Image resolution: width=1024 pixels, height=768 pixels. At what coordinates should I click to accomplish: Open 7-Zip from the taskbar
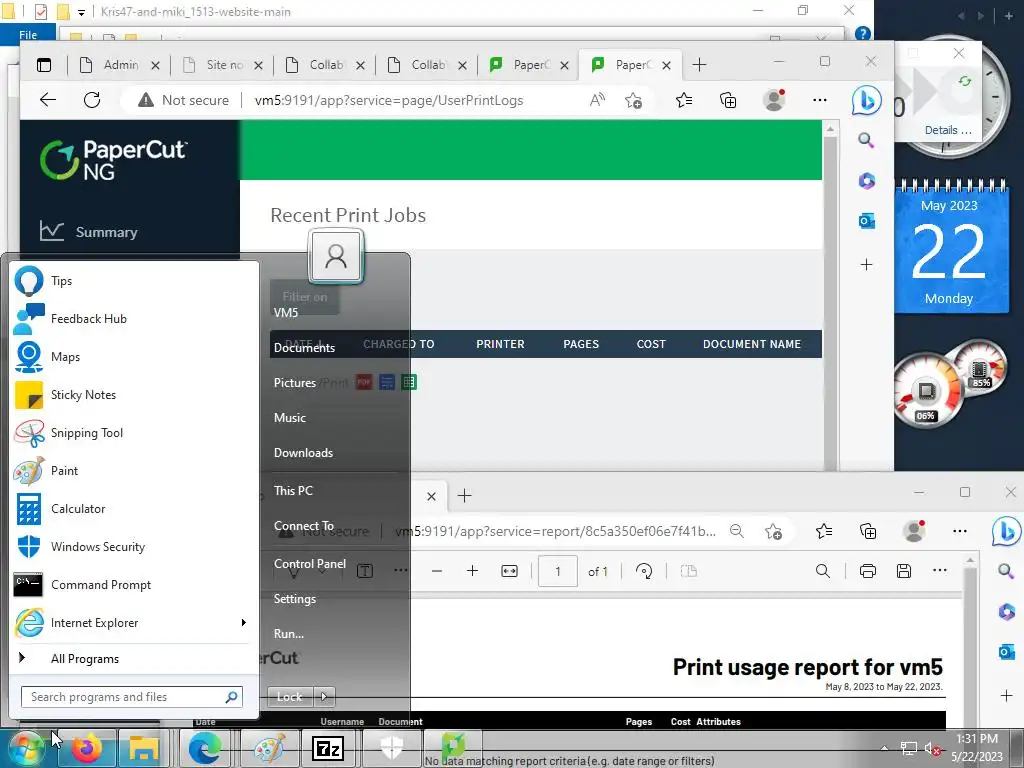(x=328, y=748)
